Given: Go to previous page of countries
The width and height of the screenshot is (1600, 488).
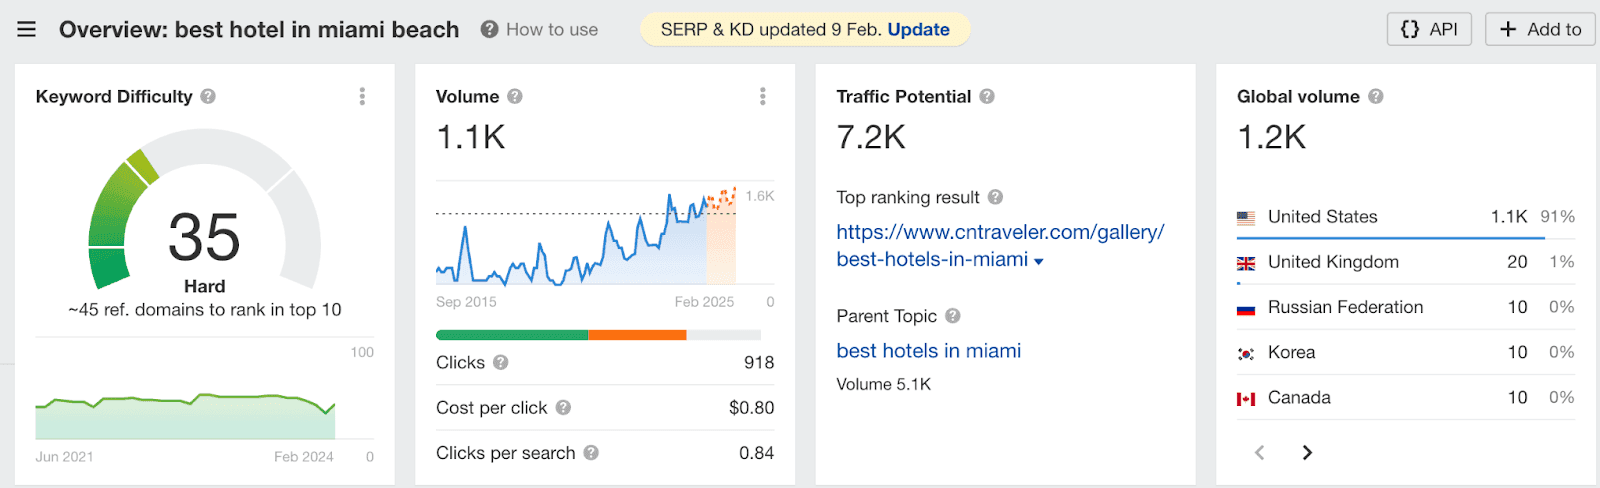Looking at the screenshot, I should [x=1260, y=453].
